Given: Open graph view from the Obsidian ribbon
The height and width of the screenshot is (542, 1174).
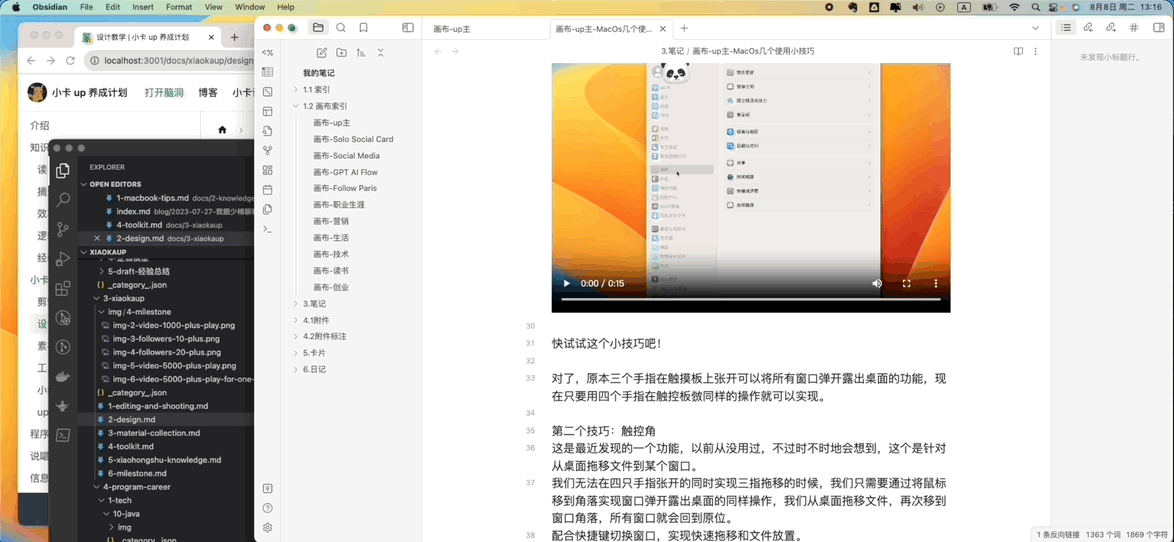Looking at the screenshot, I should (267, 150).
